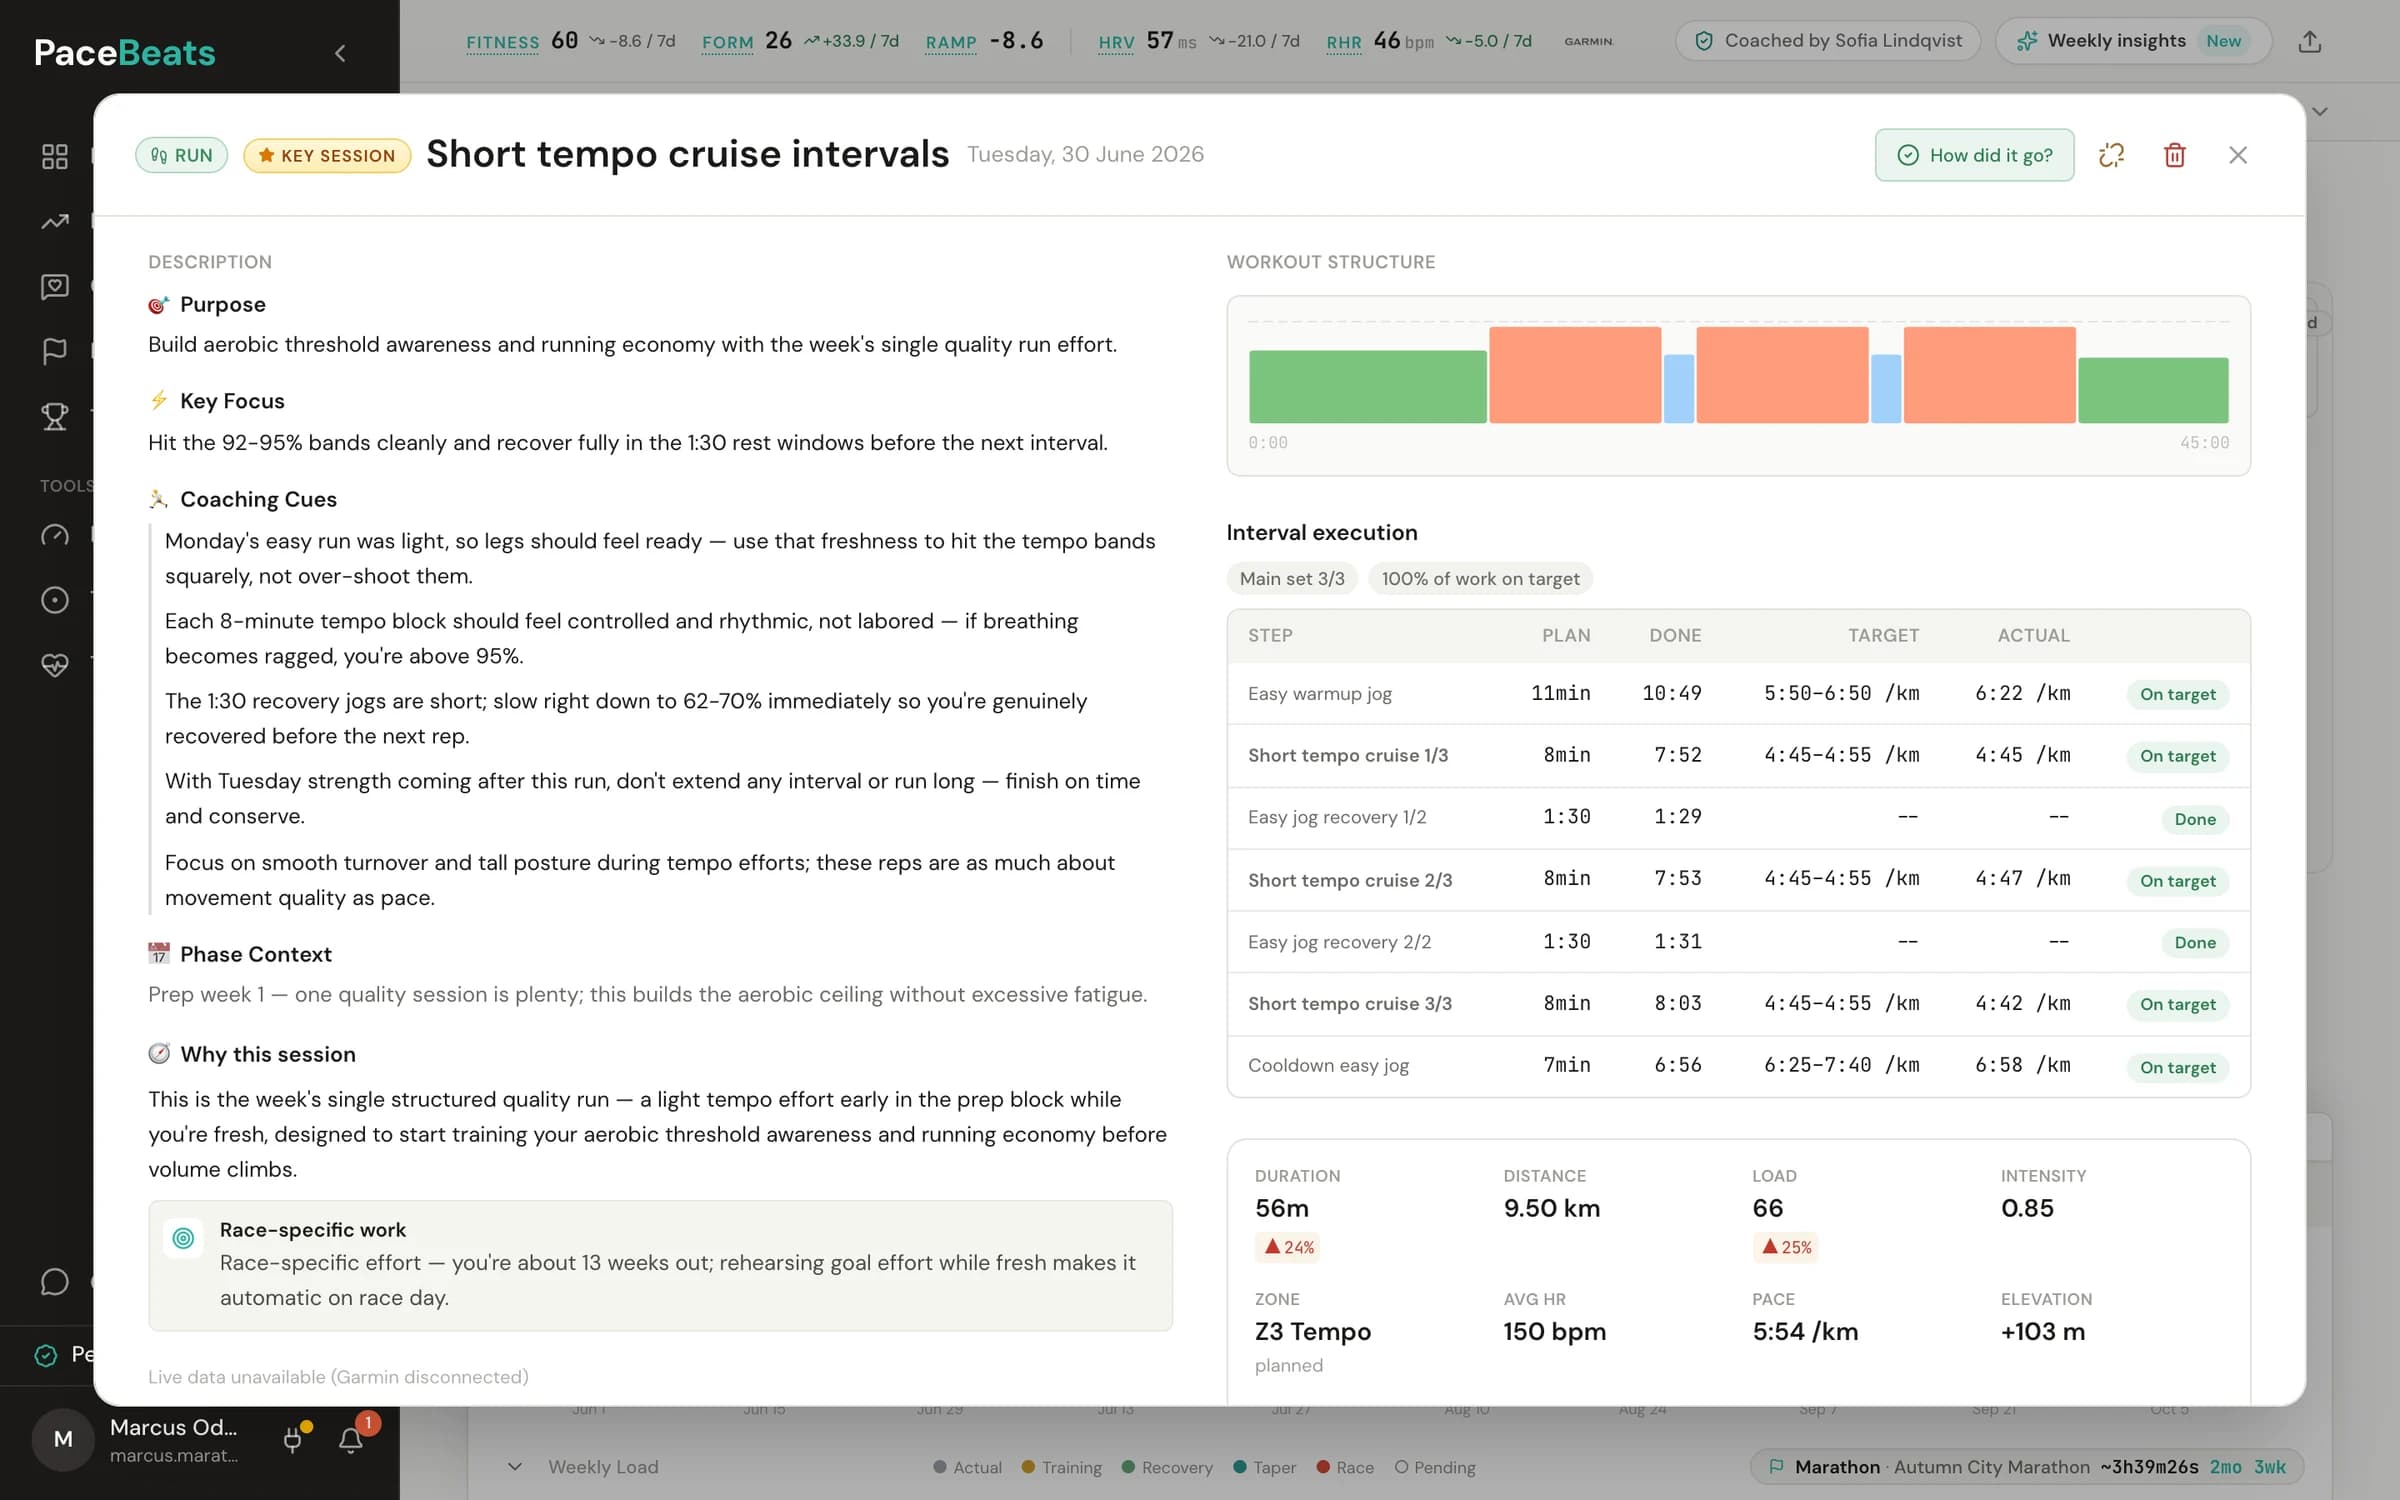The height and width of the screenshot is (1500, 2400).
Task: Close the workout detail modal
Action: [2238, 155]
